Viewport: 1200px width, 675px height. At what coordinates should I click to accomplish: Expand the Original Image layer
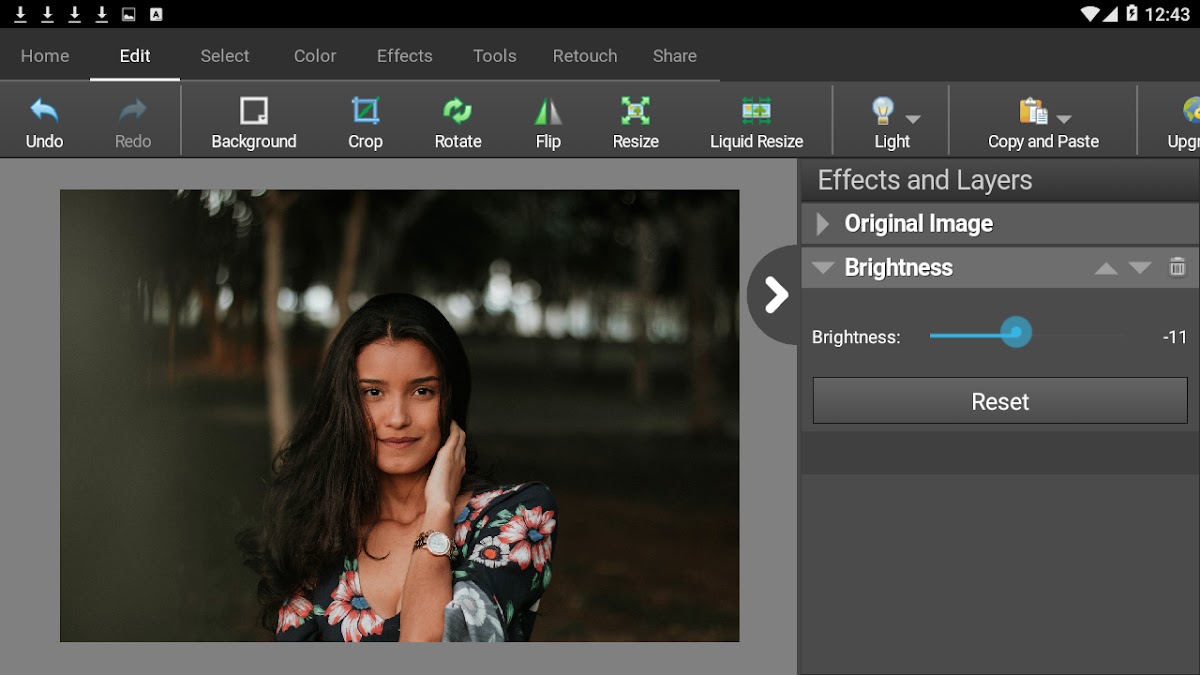(823, 224)
